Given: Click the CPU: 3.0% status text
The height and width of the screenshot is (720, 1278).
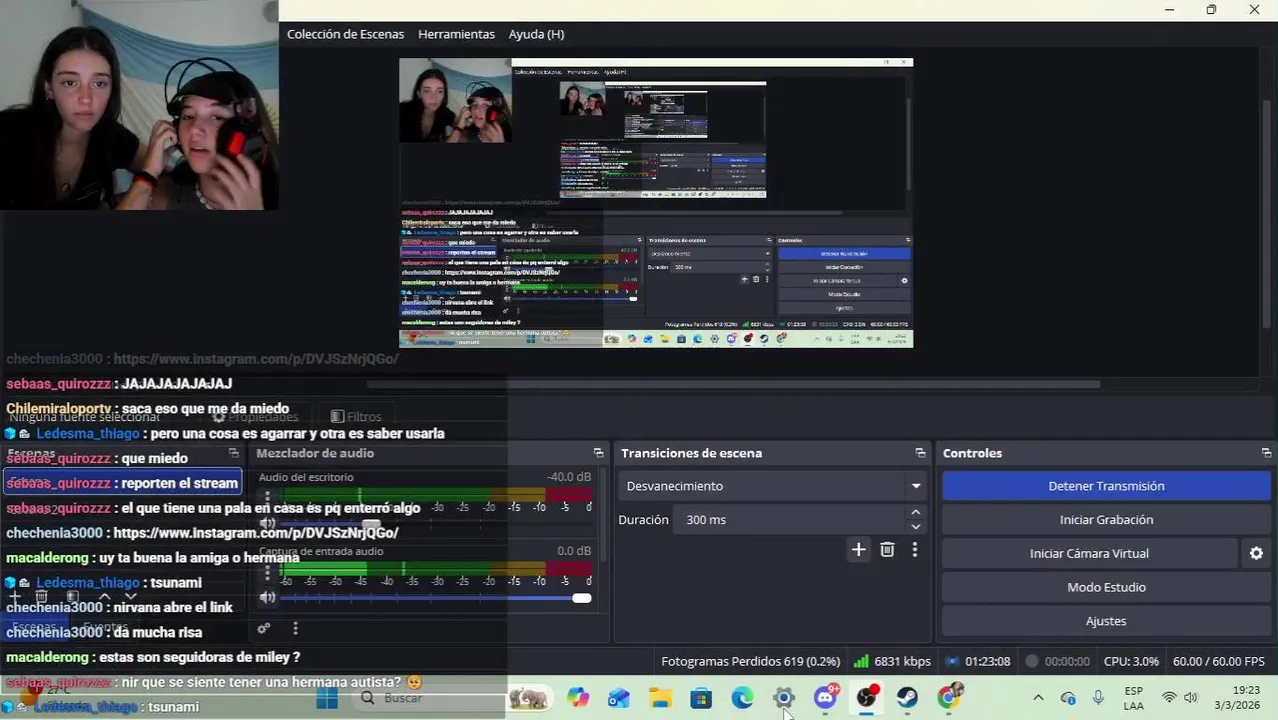Looking at the screenshot, I should (1131, 661).
